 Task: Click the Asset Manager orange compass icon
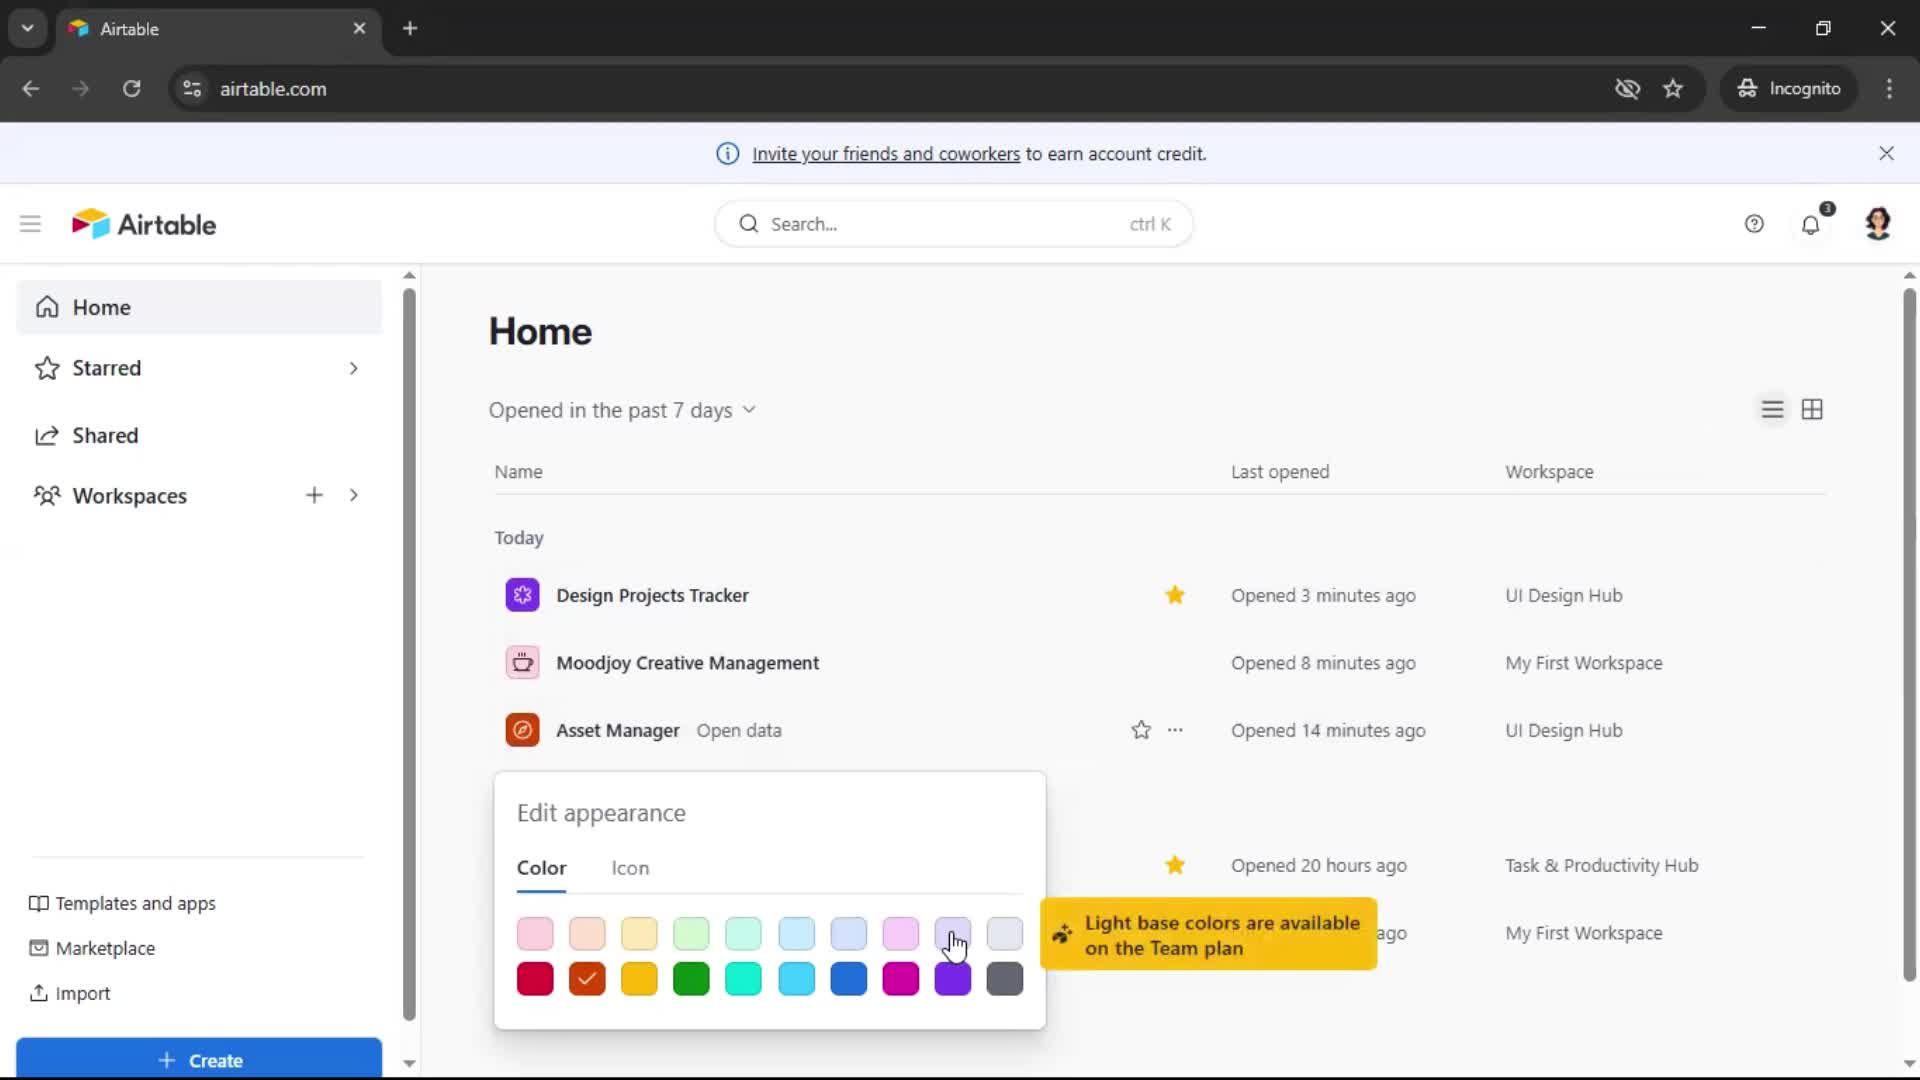(522, 730)
